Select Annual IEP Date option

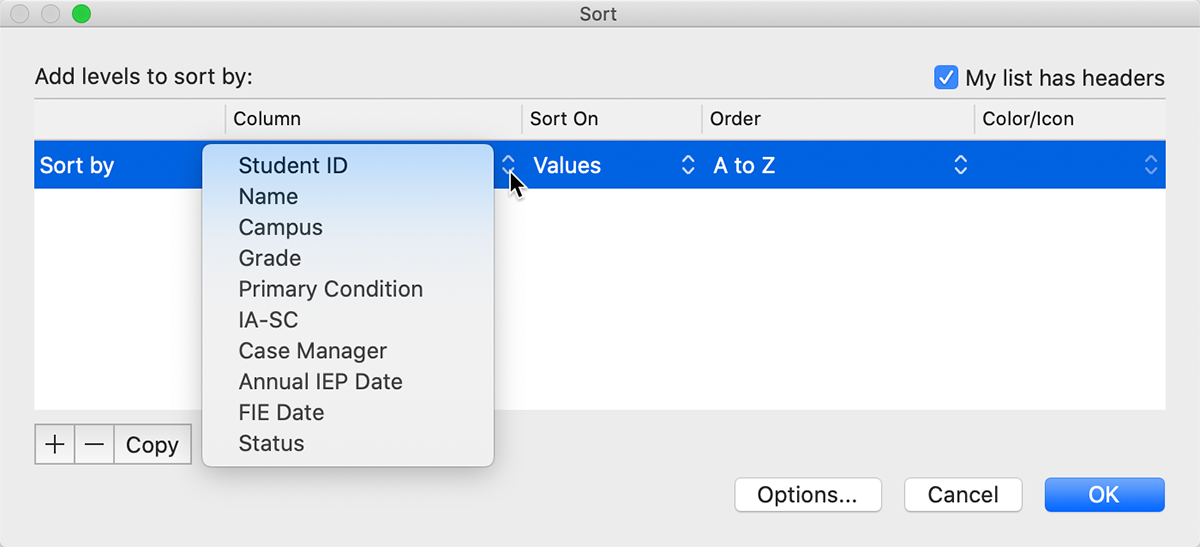tap(320, 382)
